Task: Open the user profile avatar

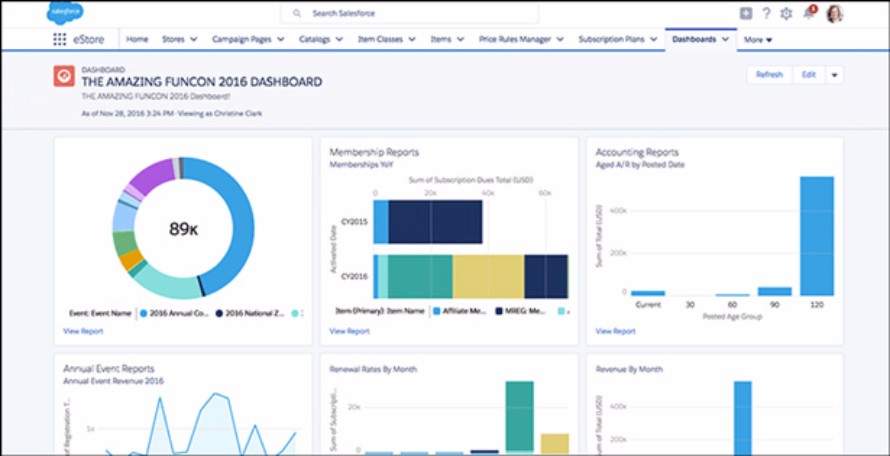Action: [834, 14]
